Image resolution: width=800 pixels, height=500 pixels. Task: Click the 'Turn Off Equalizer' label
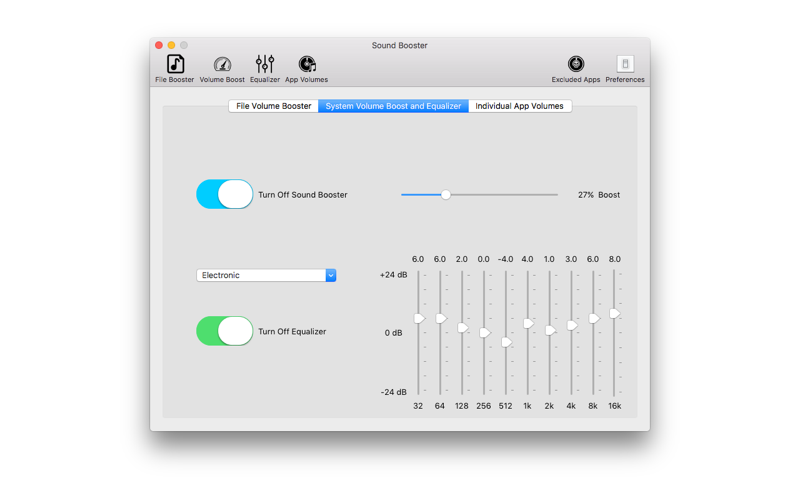292,332
